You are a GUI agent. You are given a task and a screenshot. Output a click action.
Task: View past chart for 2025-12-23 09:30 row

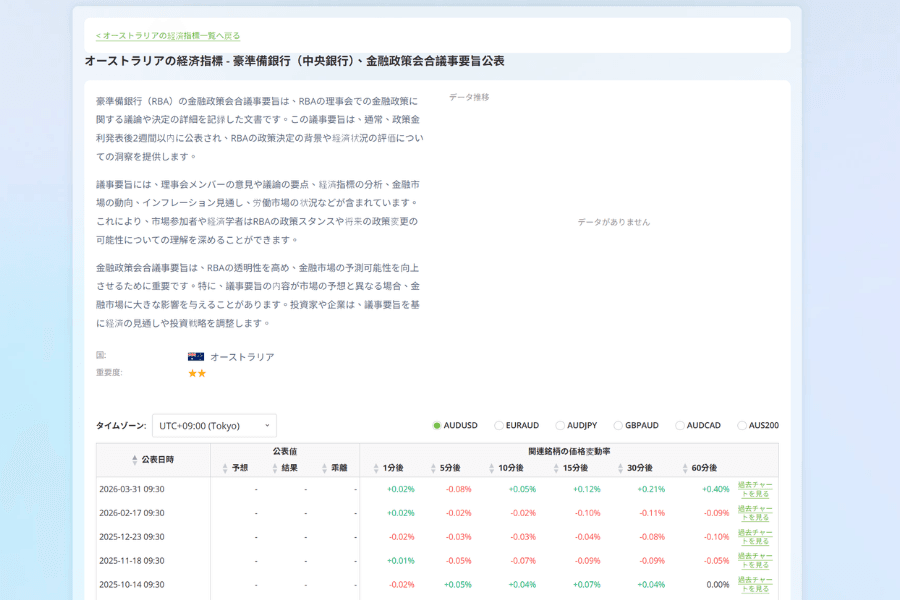(x=755, y=537)
